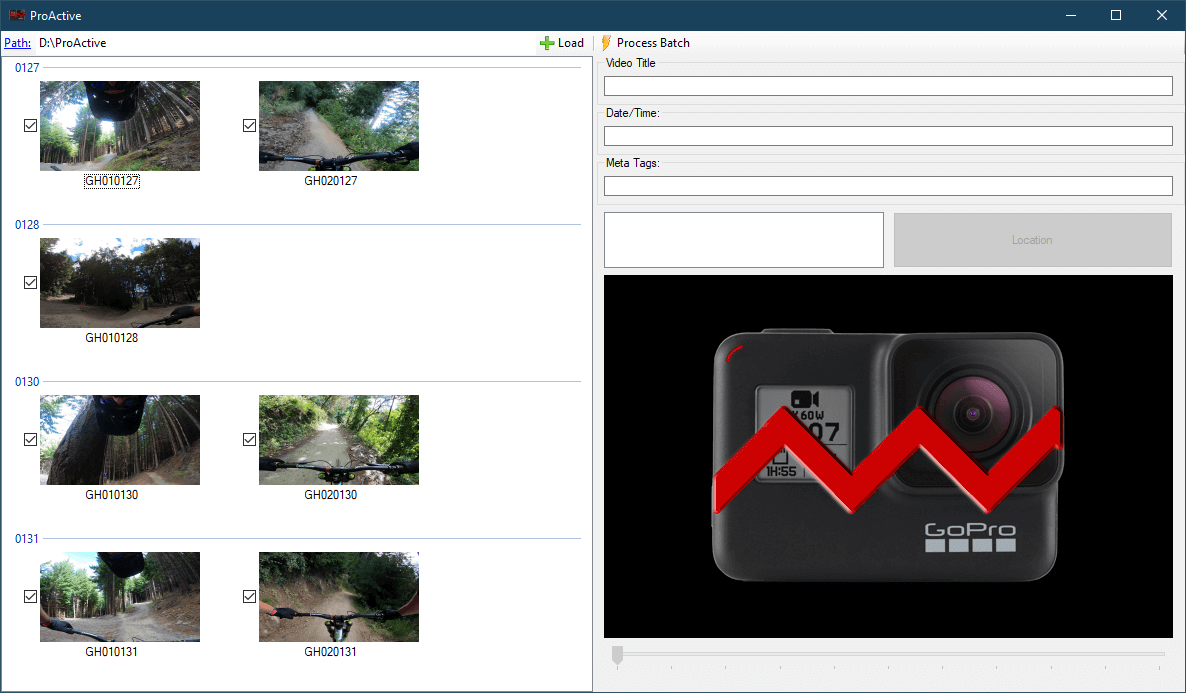Viewport: 1186px width, 693px height.
Task: Click the GH010130 file name label
Action: tap(112, 495)
